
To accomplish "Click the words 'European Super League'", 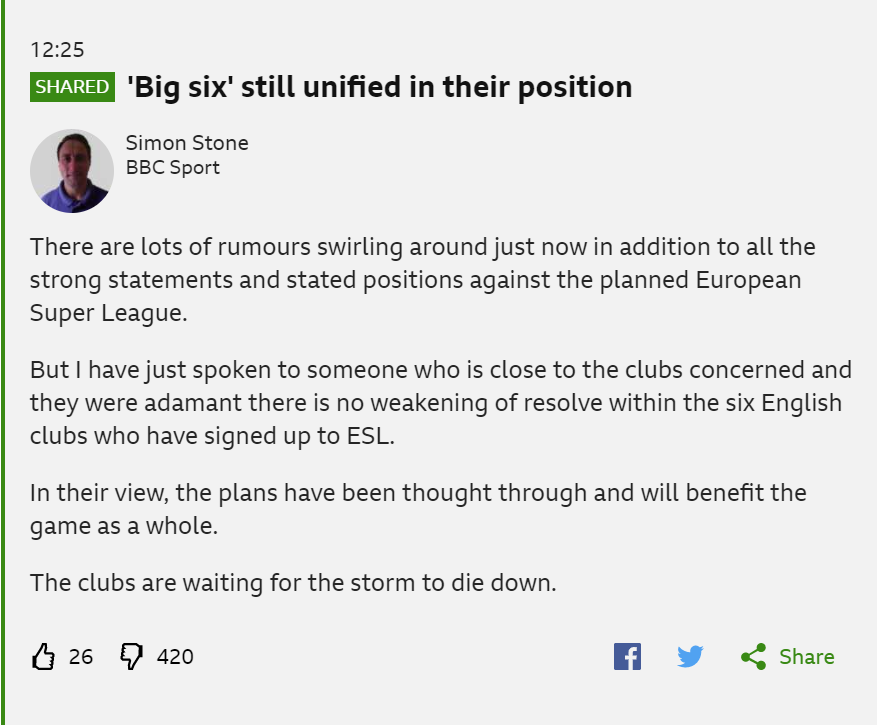I will point(416,296).
